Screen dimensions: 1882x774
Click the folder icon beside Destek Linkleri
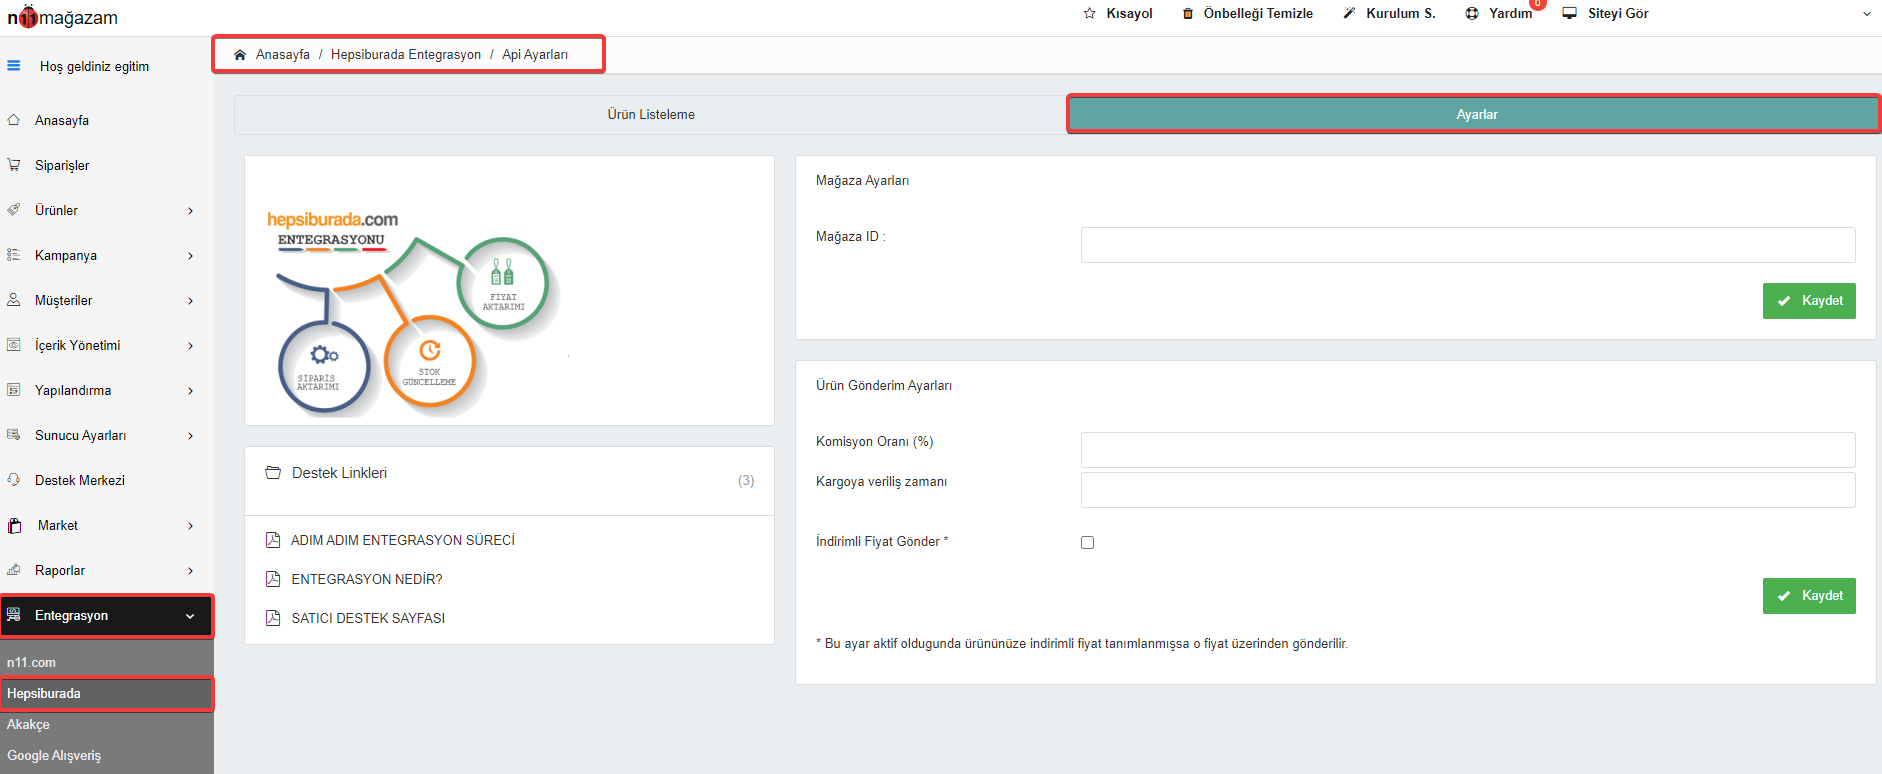pyautogui.click(x=273, y=472)
